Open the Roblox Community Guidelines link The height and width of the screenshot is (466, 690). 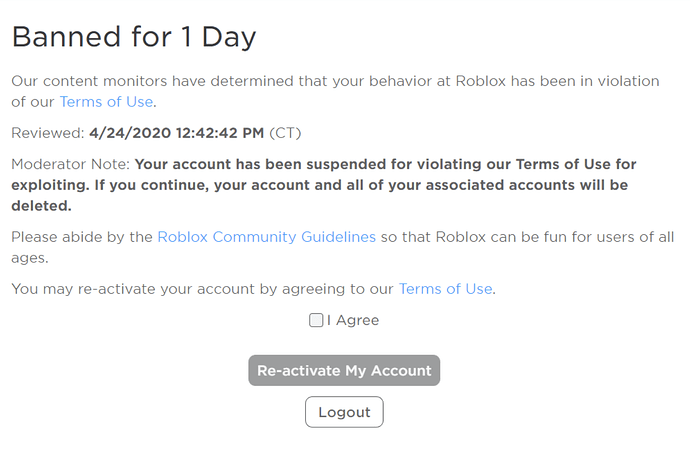(266, 237)
